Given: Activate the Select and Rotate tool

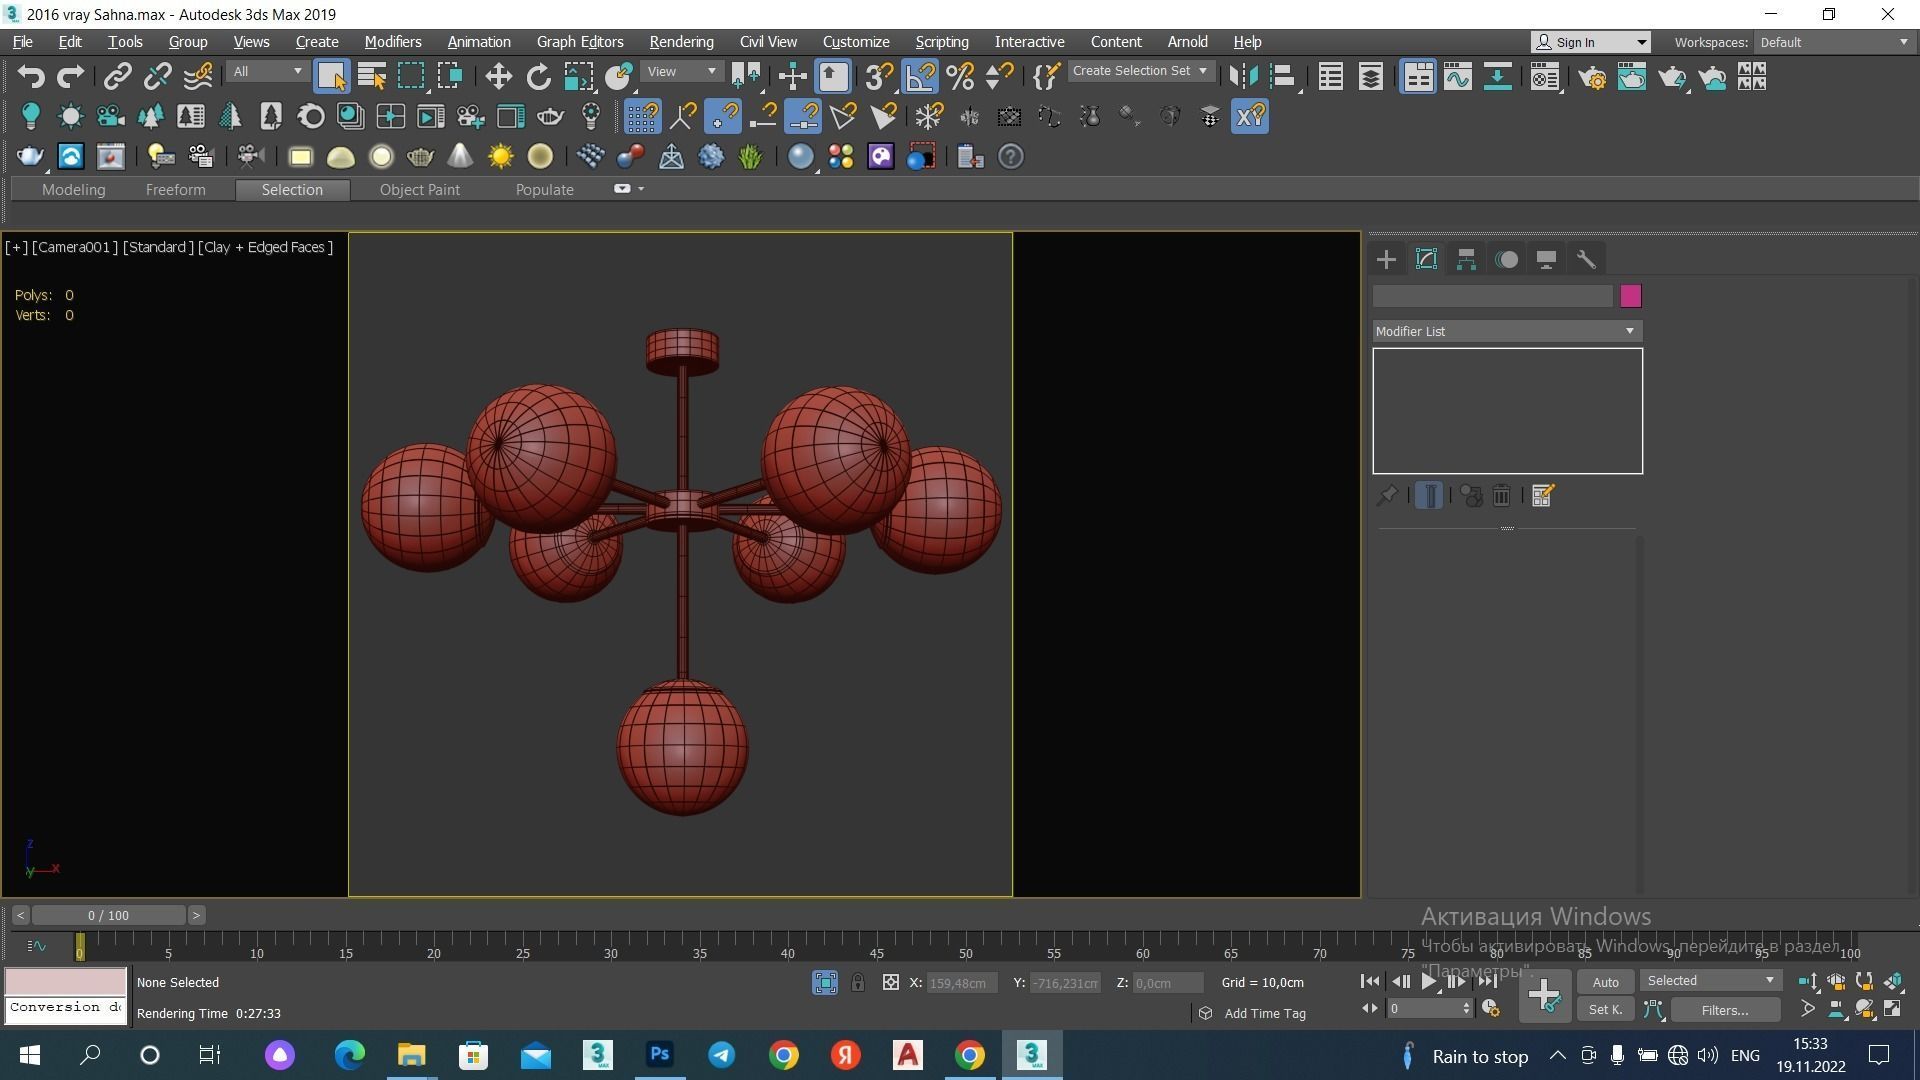Looking at the screenshot, I should (x=538, y=77).
